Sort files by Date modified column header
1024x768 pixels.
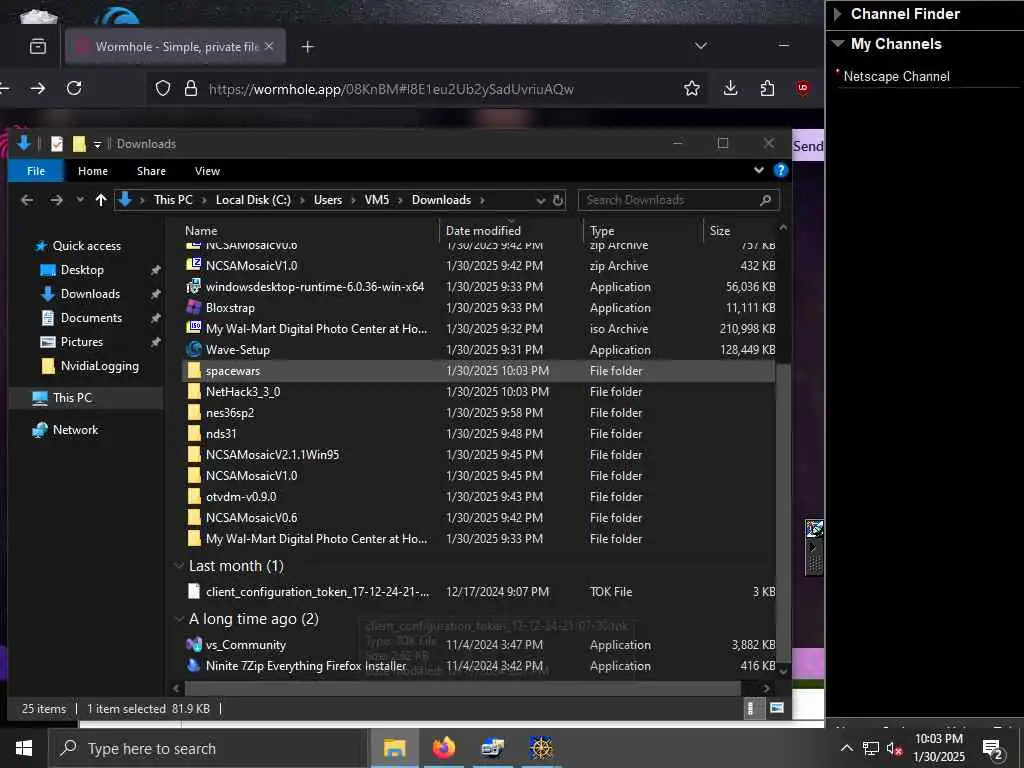pyautogui.click(x=483, y=231)
